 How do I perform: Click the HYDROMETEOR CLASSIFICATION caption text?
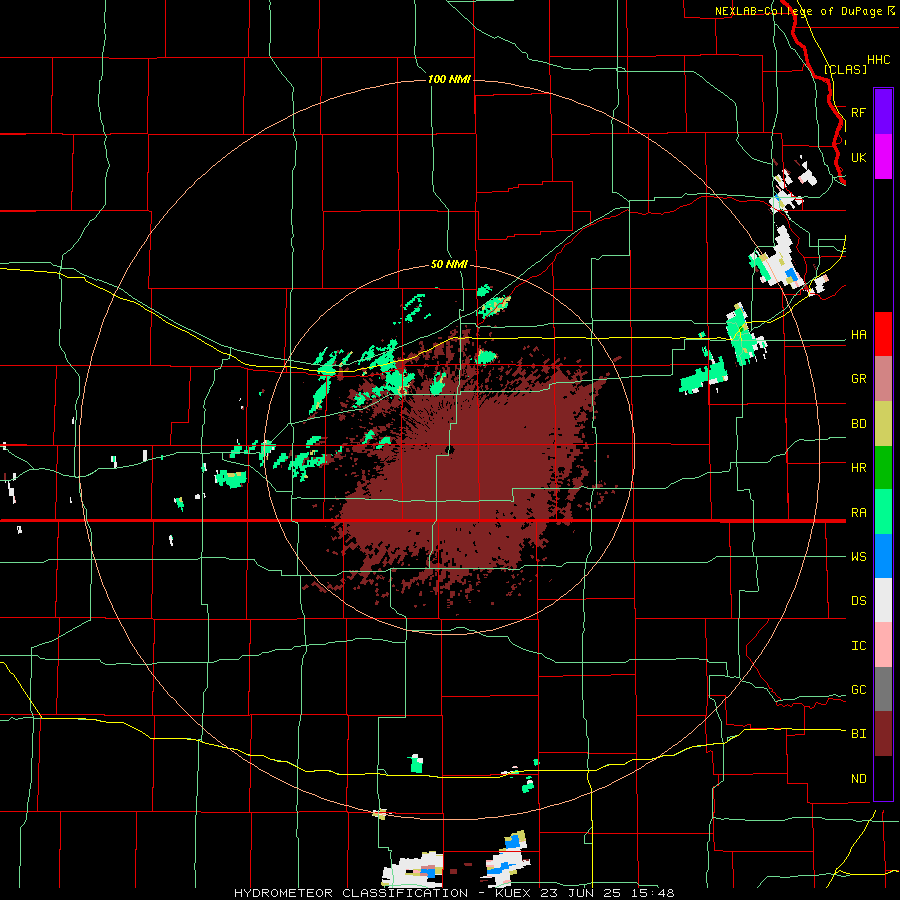(x=351, y=893)
